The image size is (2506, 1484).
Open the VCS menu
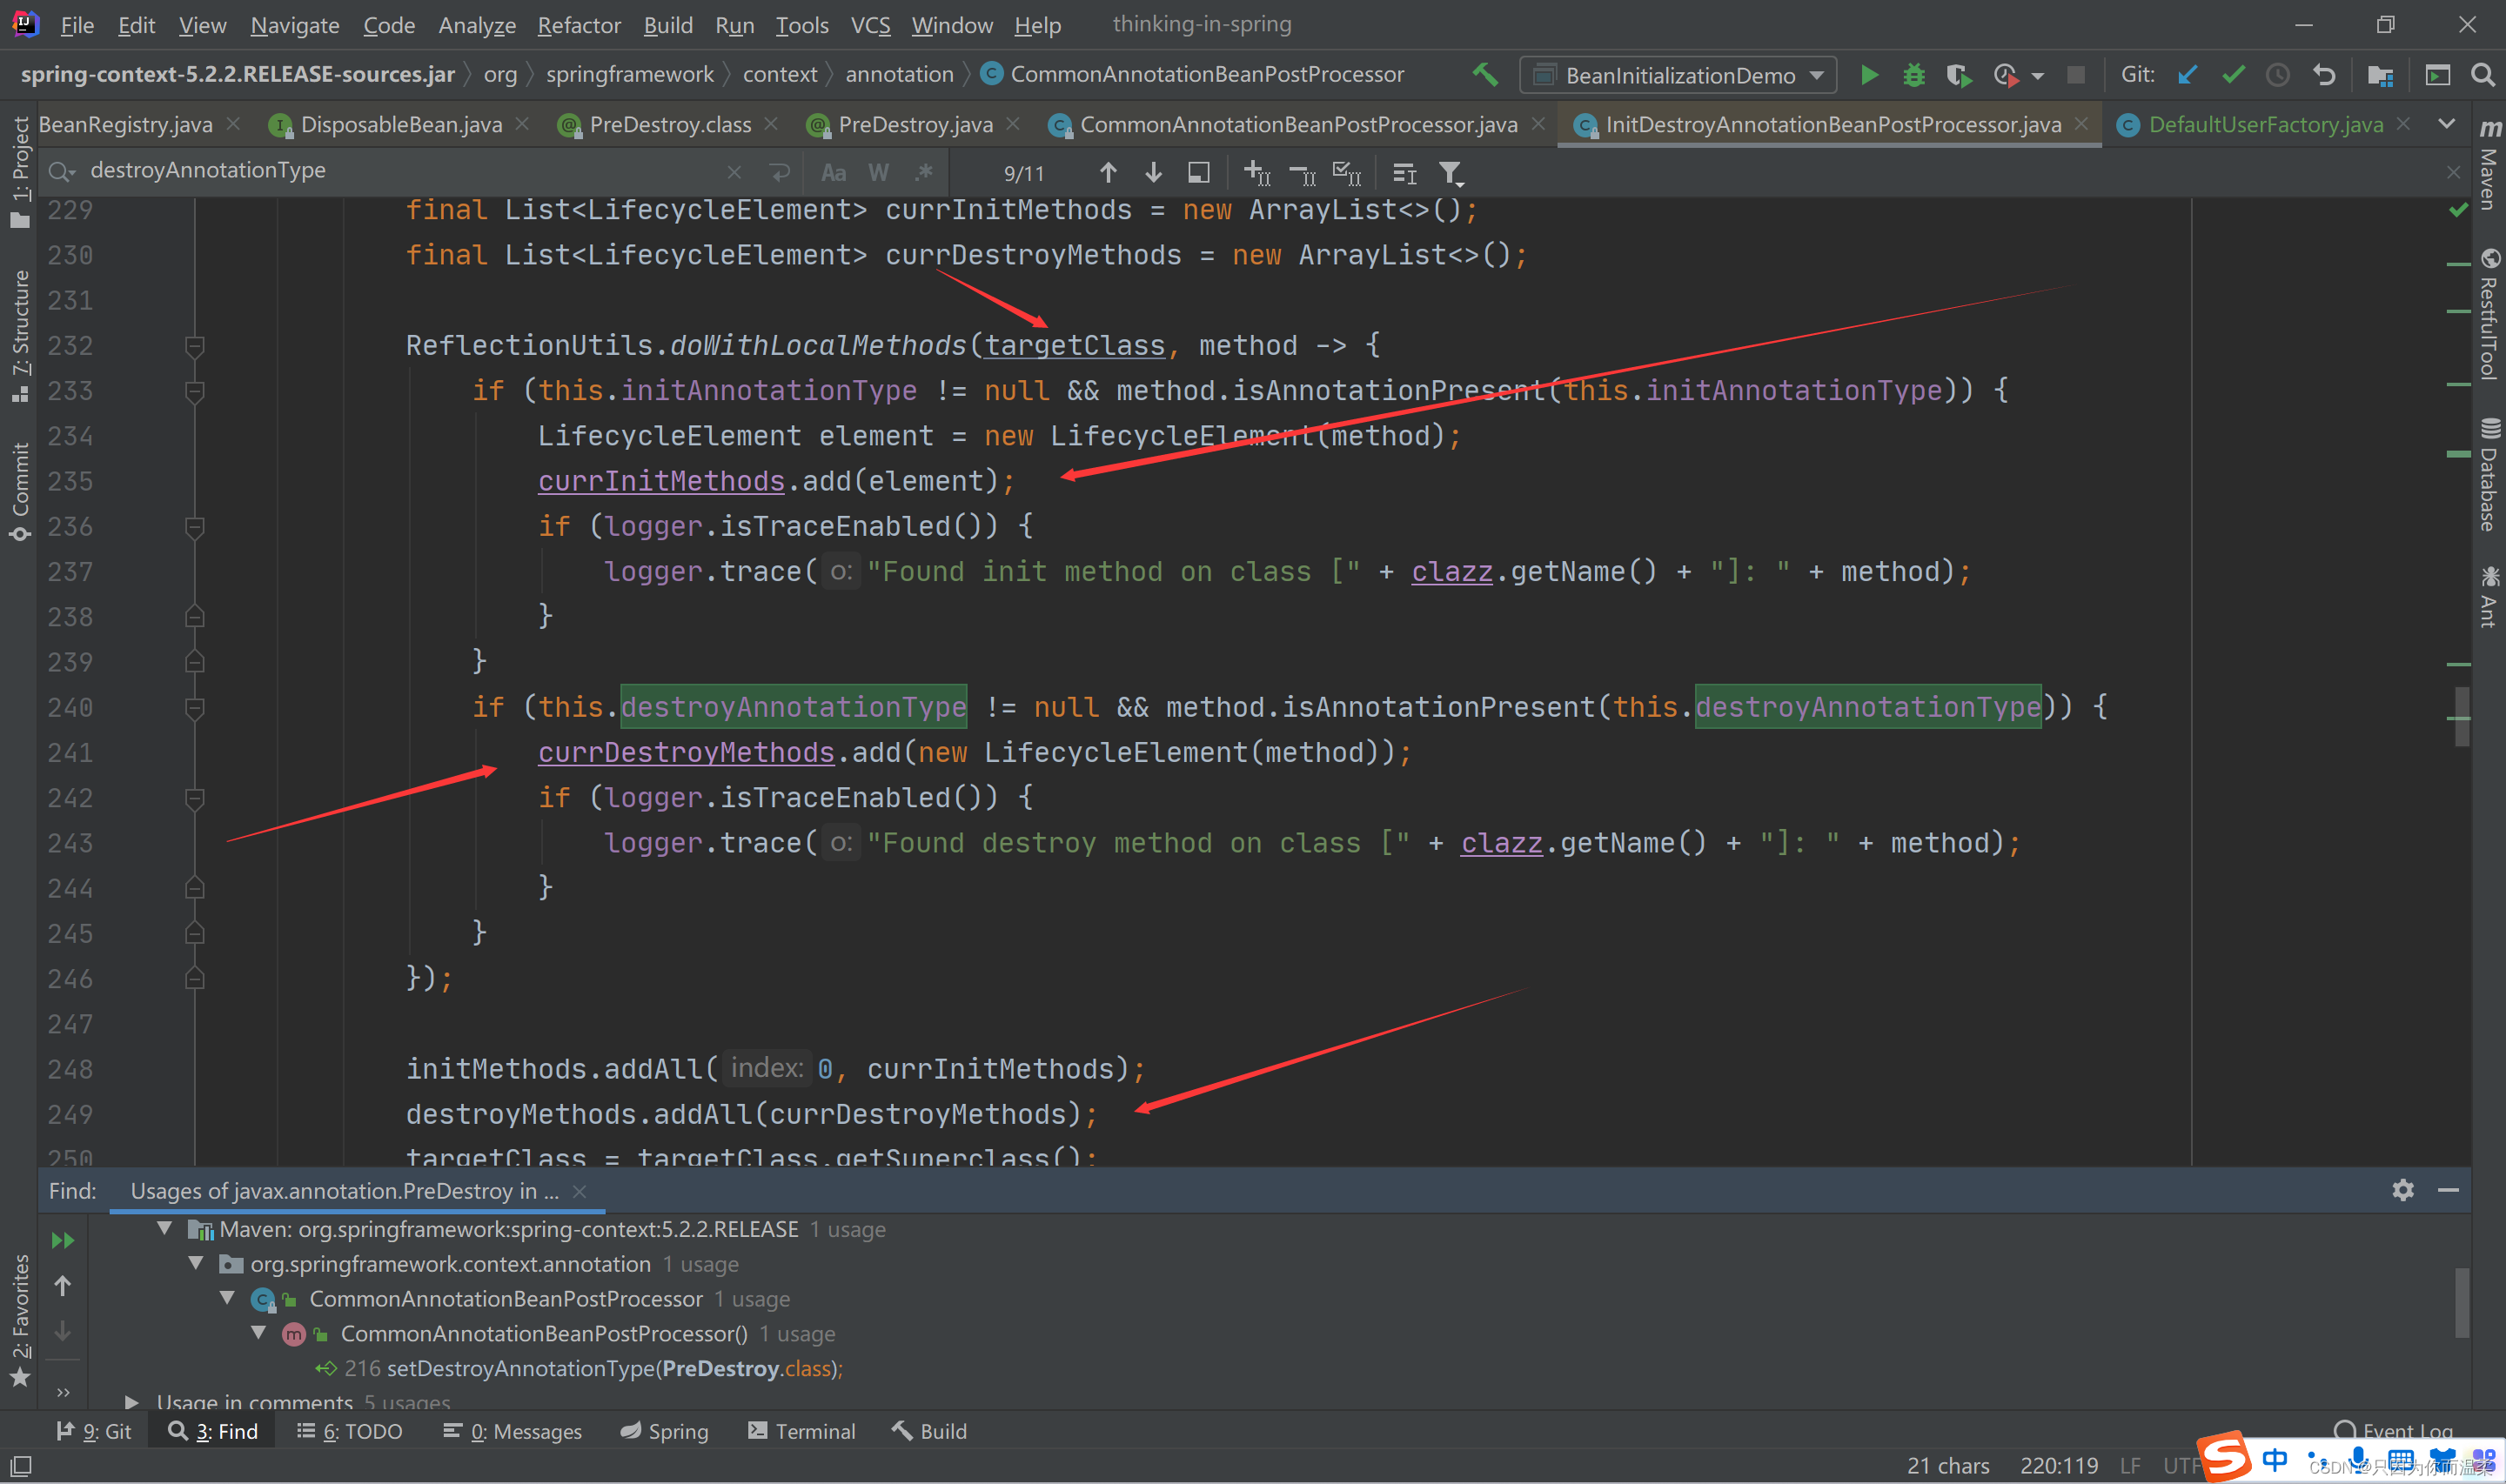[870, 25]
